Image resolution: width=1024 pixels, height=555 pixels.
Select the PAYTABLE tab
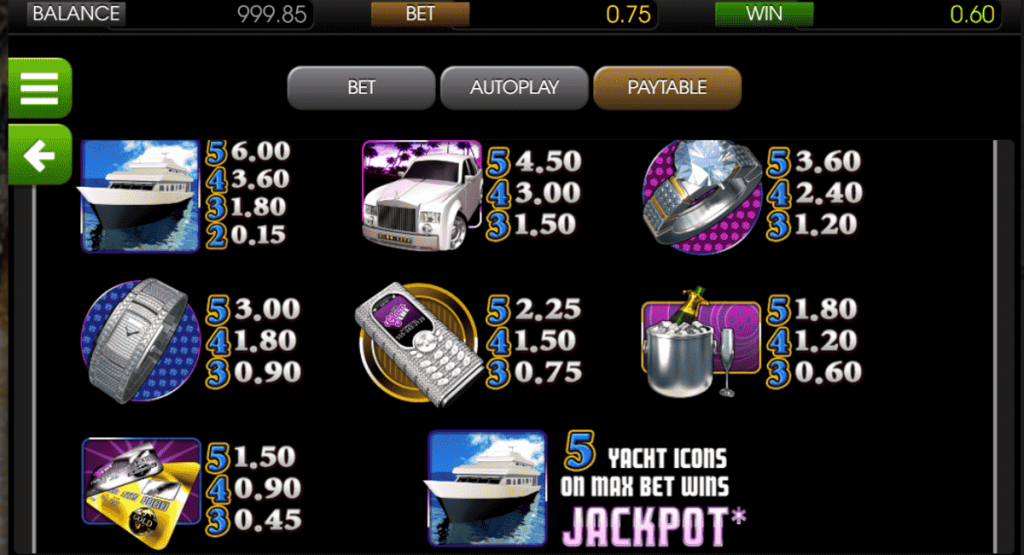pos(667,87)
